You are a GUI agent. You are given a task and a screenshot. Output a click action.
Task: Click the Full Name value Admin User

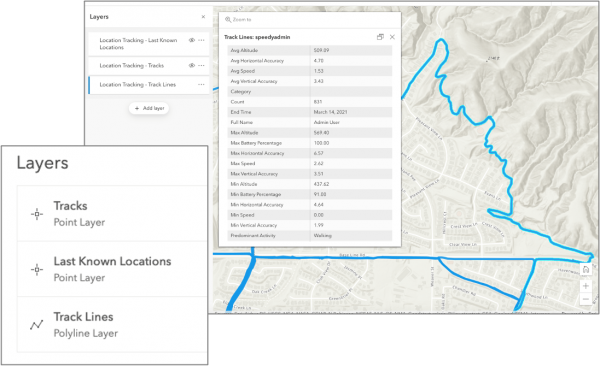tap(326, 123)
